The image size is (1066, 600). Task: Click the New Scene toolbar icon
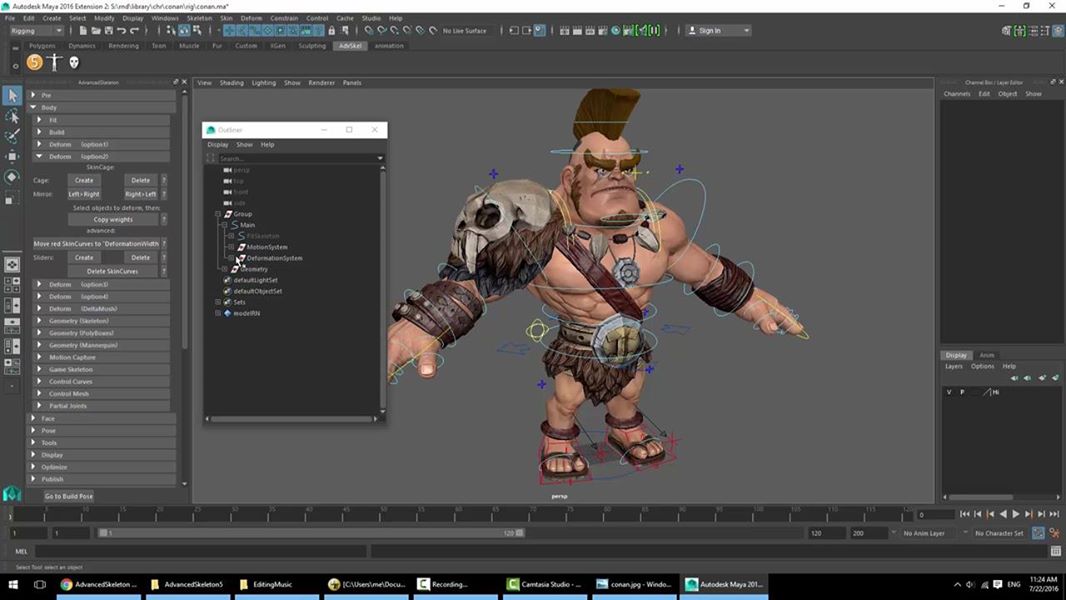pos(83,31)
